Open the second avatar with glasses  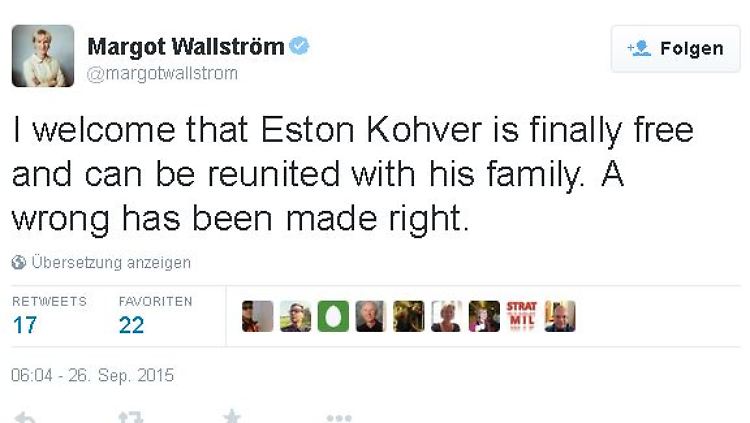click(296, 316)
